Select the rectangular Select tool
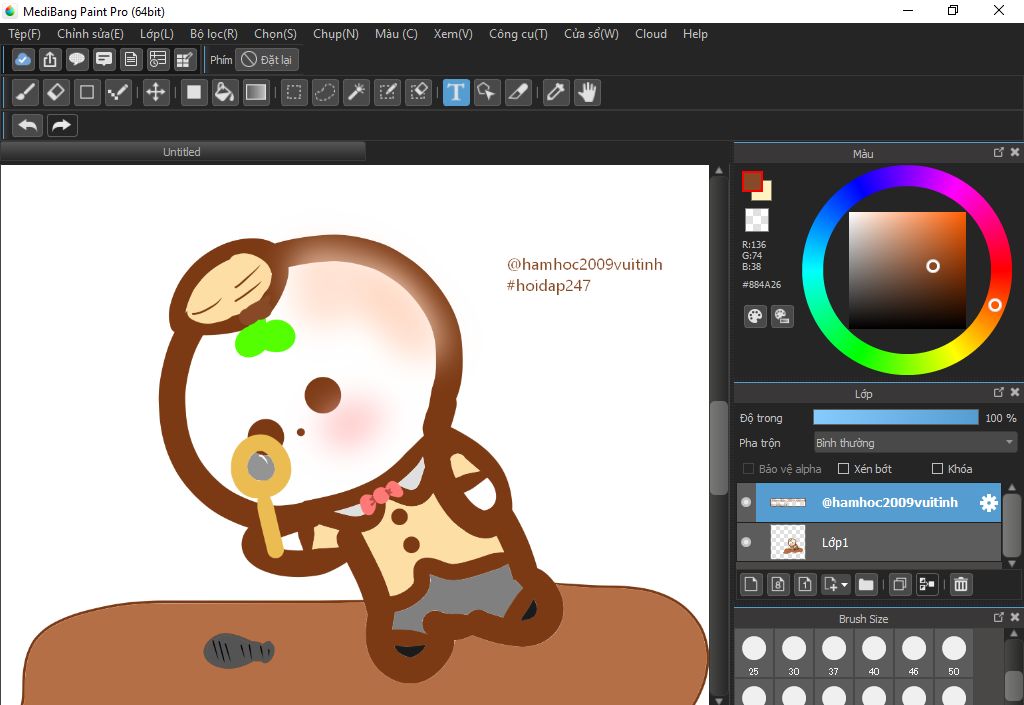This screenshot has height=705, width=1024. [x=294, y=92]
